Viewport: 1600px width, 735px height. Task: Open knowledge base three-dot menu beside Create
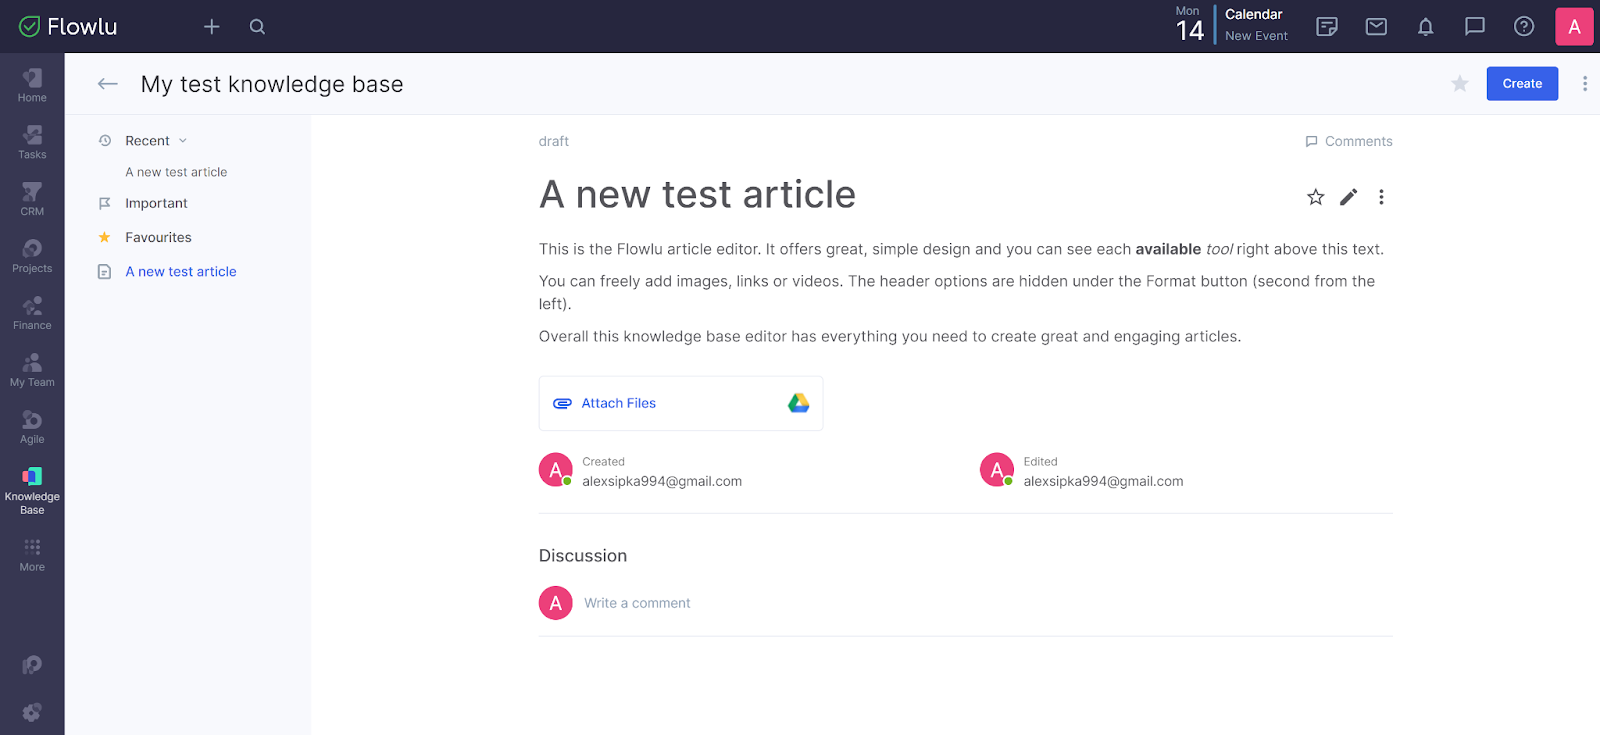click(x=1584, y=84)
